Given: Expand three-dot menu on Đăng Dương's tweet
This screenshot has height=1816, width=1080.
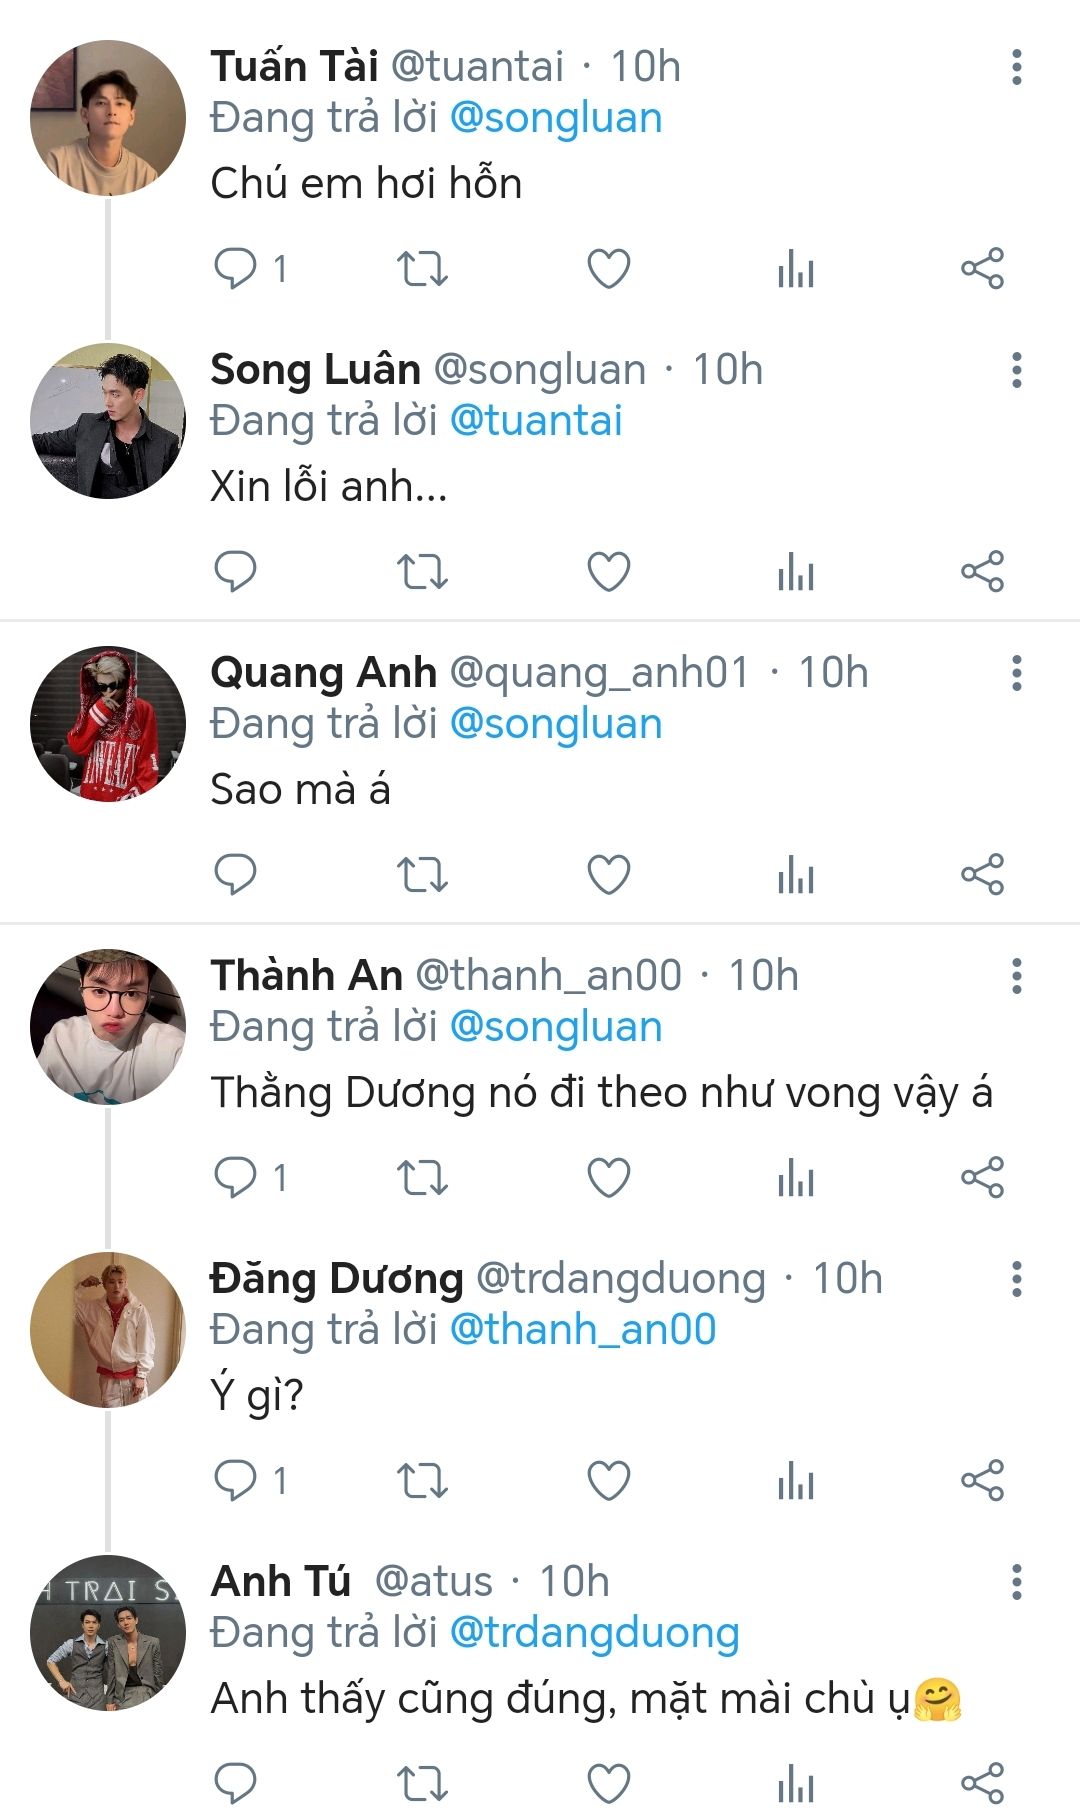Looking at the screenshot, I should (1016, 1279).
